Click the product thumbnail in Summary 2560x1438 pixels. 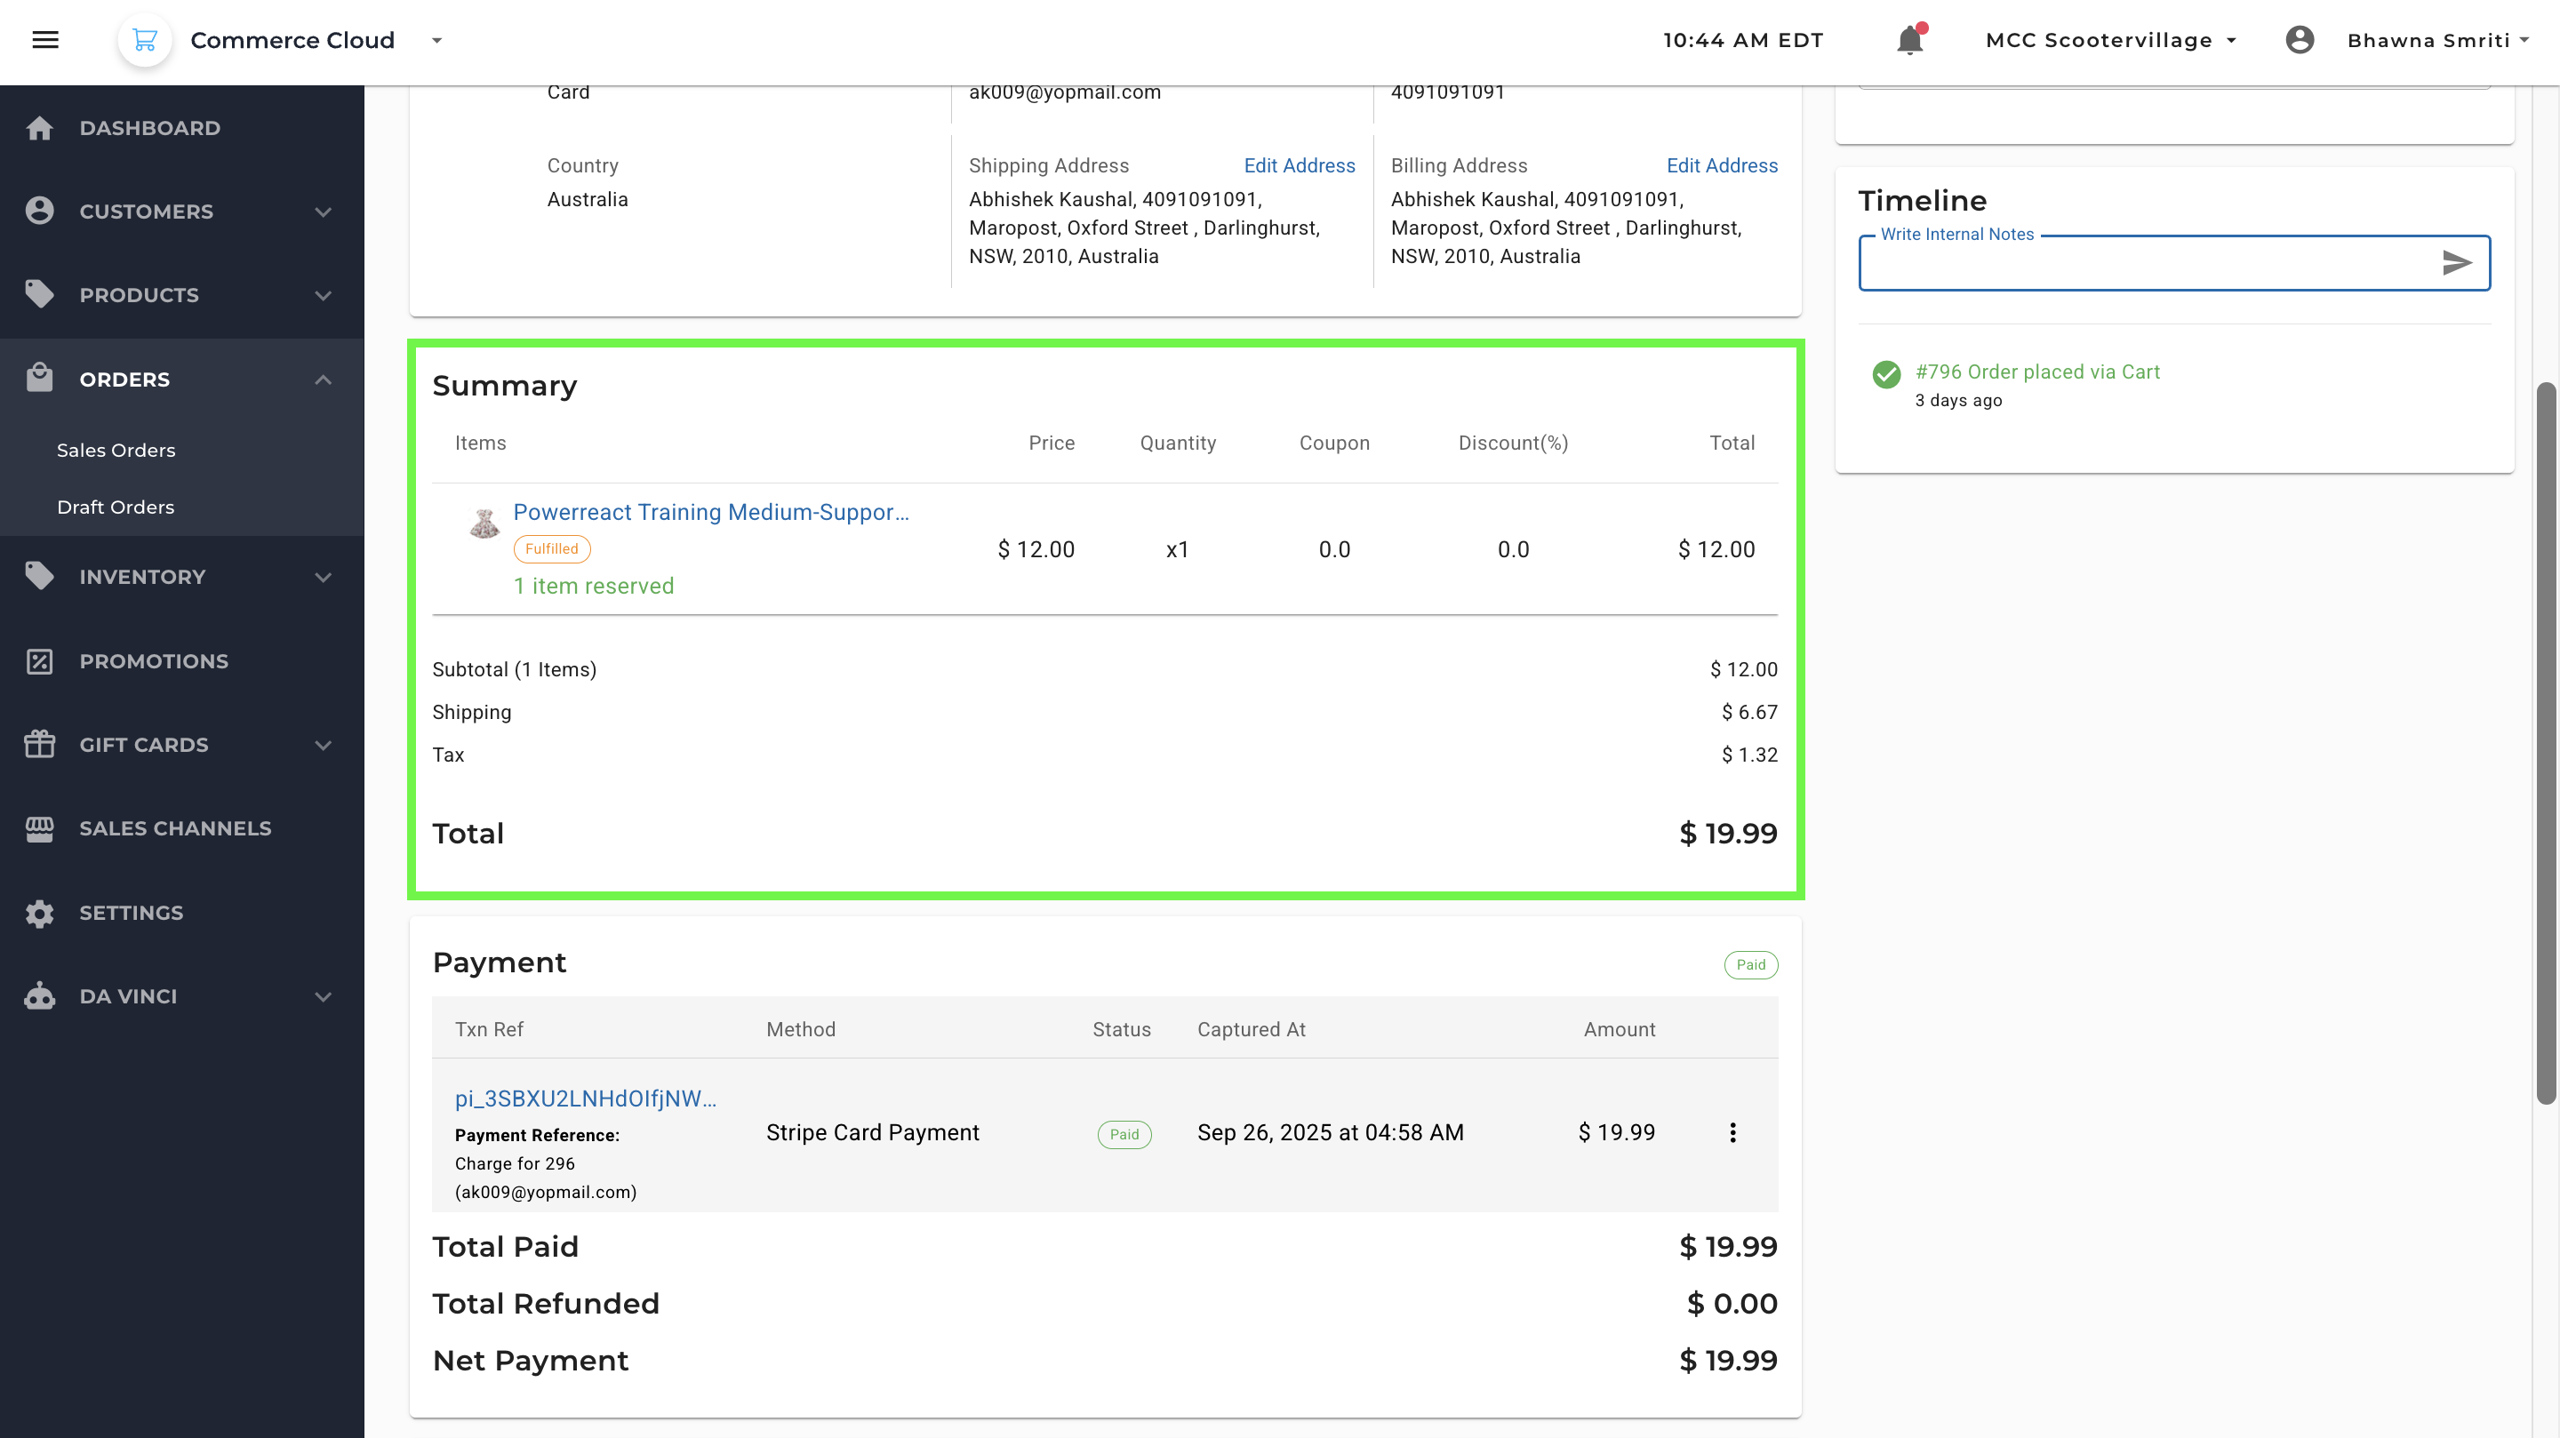pyautogui.click(x=484, y=522)
